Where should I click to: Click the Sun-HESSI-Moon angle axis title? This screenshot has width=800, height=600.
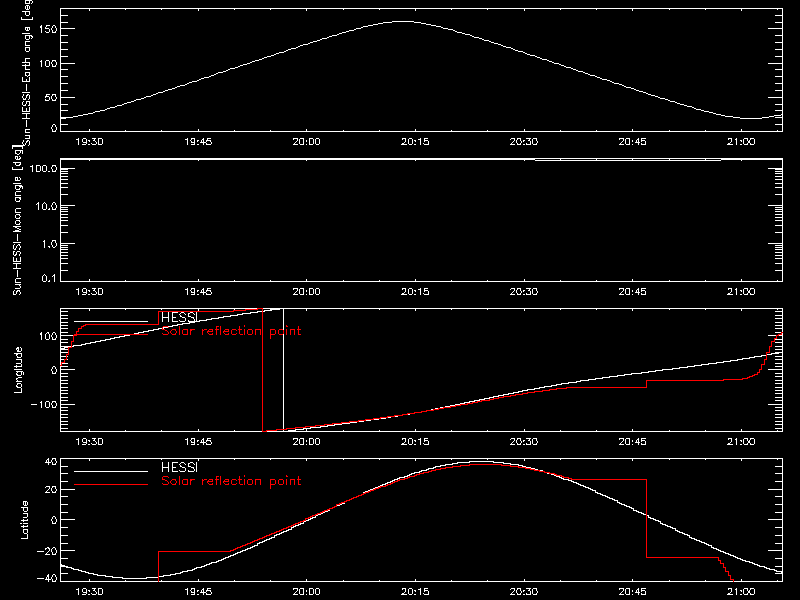click(17, 220)
